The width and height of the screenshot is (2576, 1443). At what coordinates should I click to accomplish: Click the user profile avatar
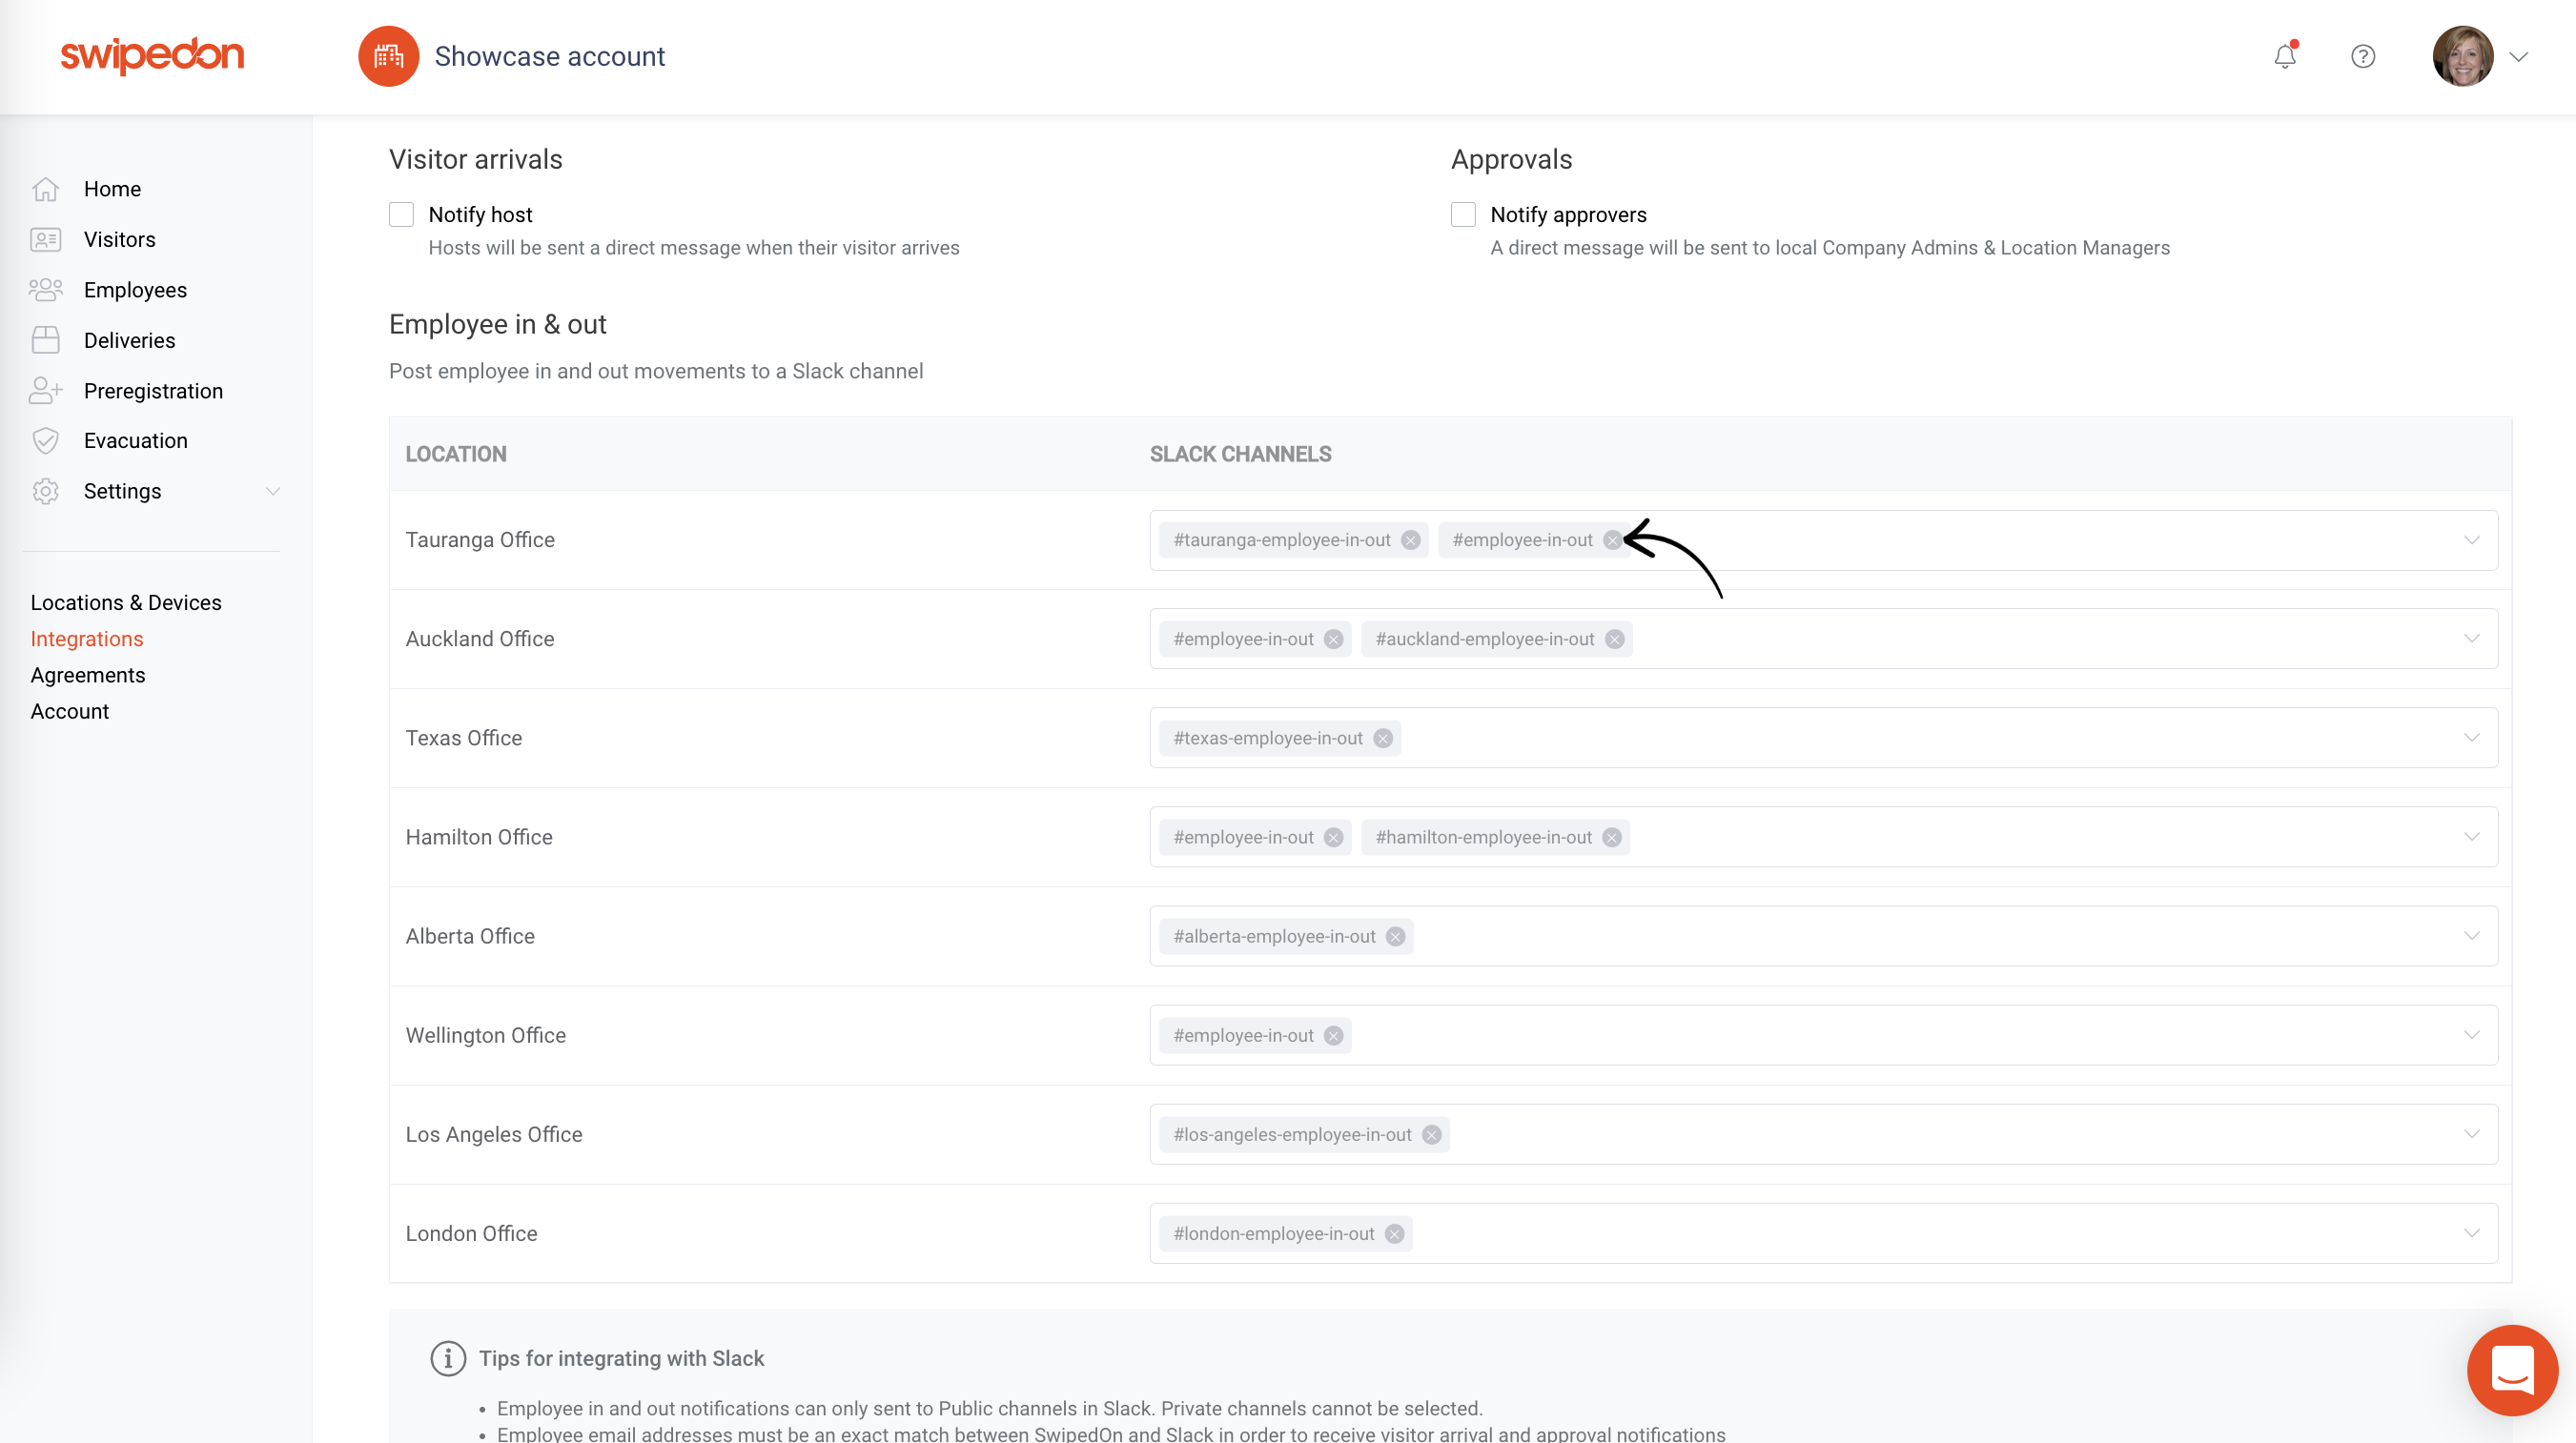click(x=2462, y=56)
